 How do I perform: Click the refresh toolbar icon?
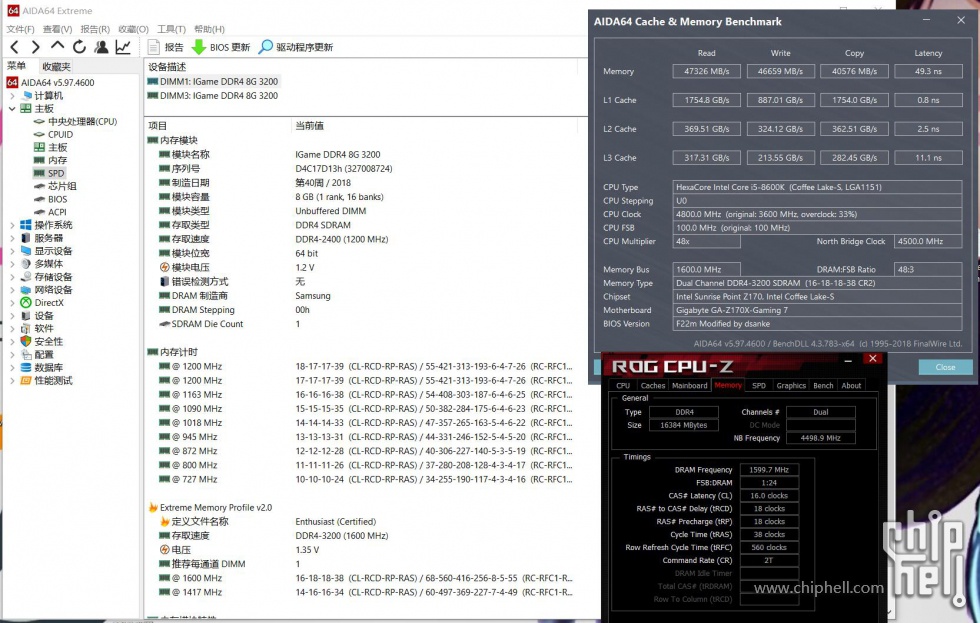tap(79, 47)
